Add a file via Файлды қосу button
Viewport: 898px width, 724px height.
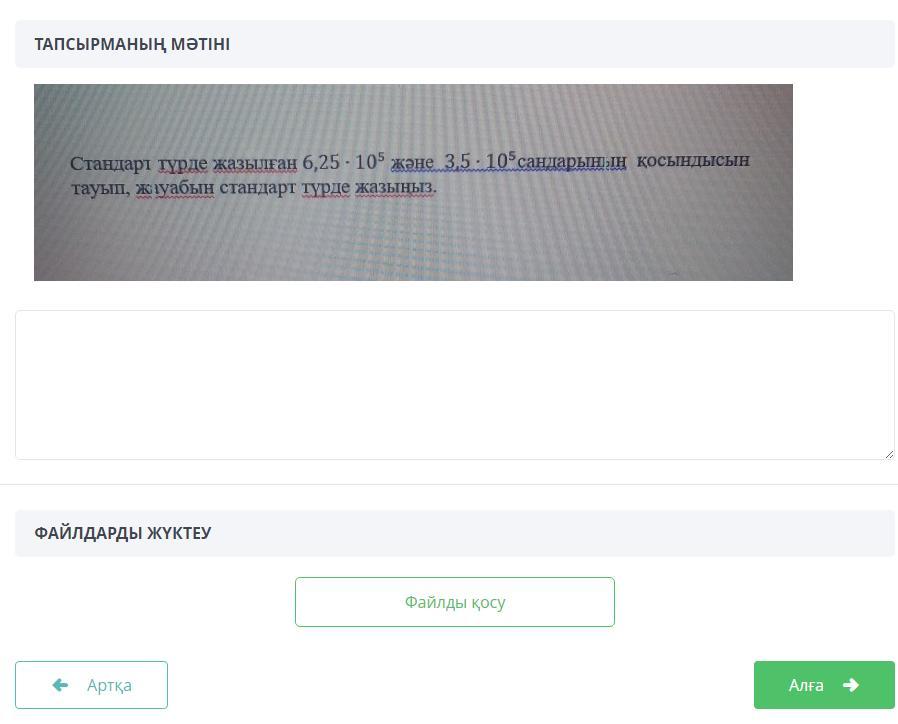pyautogui.click(x=455, y=602)
